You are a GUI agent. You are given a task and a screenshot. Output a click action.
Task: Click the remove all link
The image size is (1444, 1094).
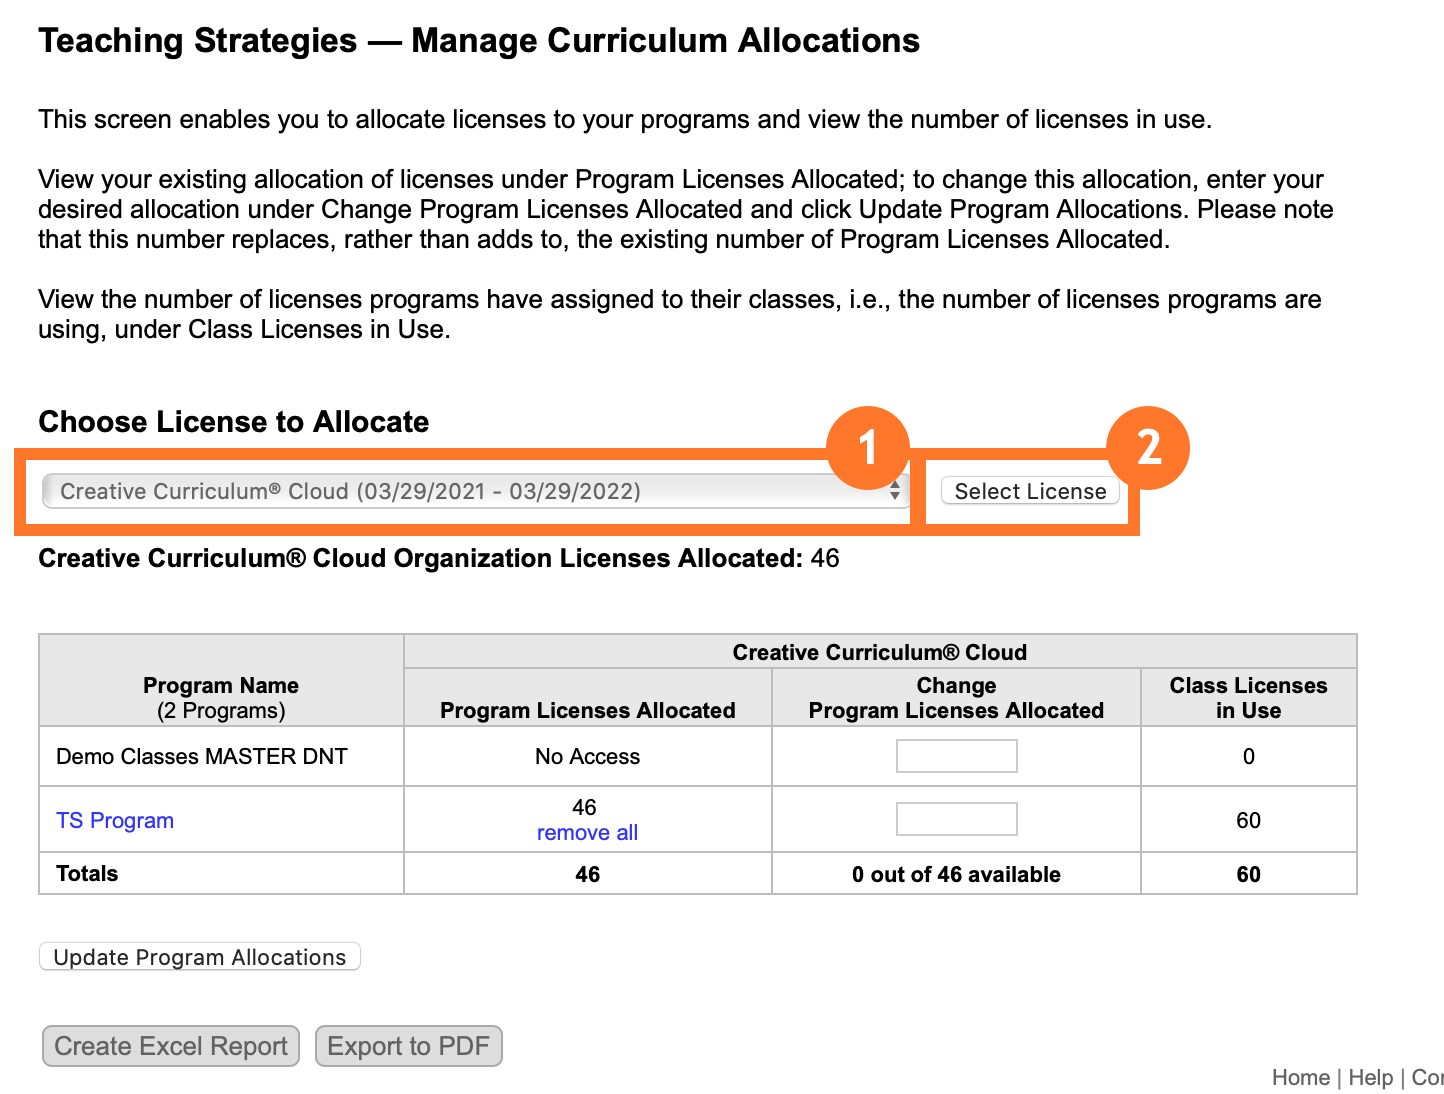(x=587, y=832)
